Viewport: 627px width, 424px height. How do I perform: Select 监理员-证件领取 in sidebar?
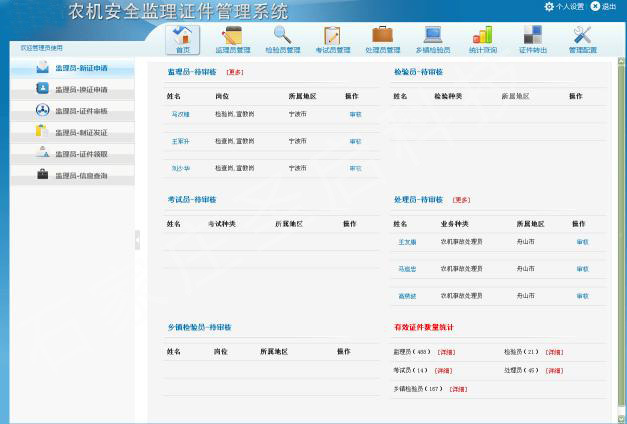[73, 154]
